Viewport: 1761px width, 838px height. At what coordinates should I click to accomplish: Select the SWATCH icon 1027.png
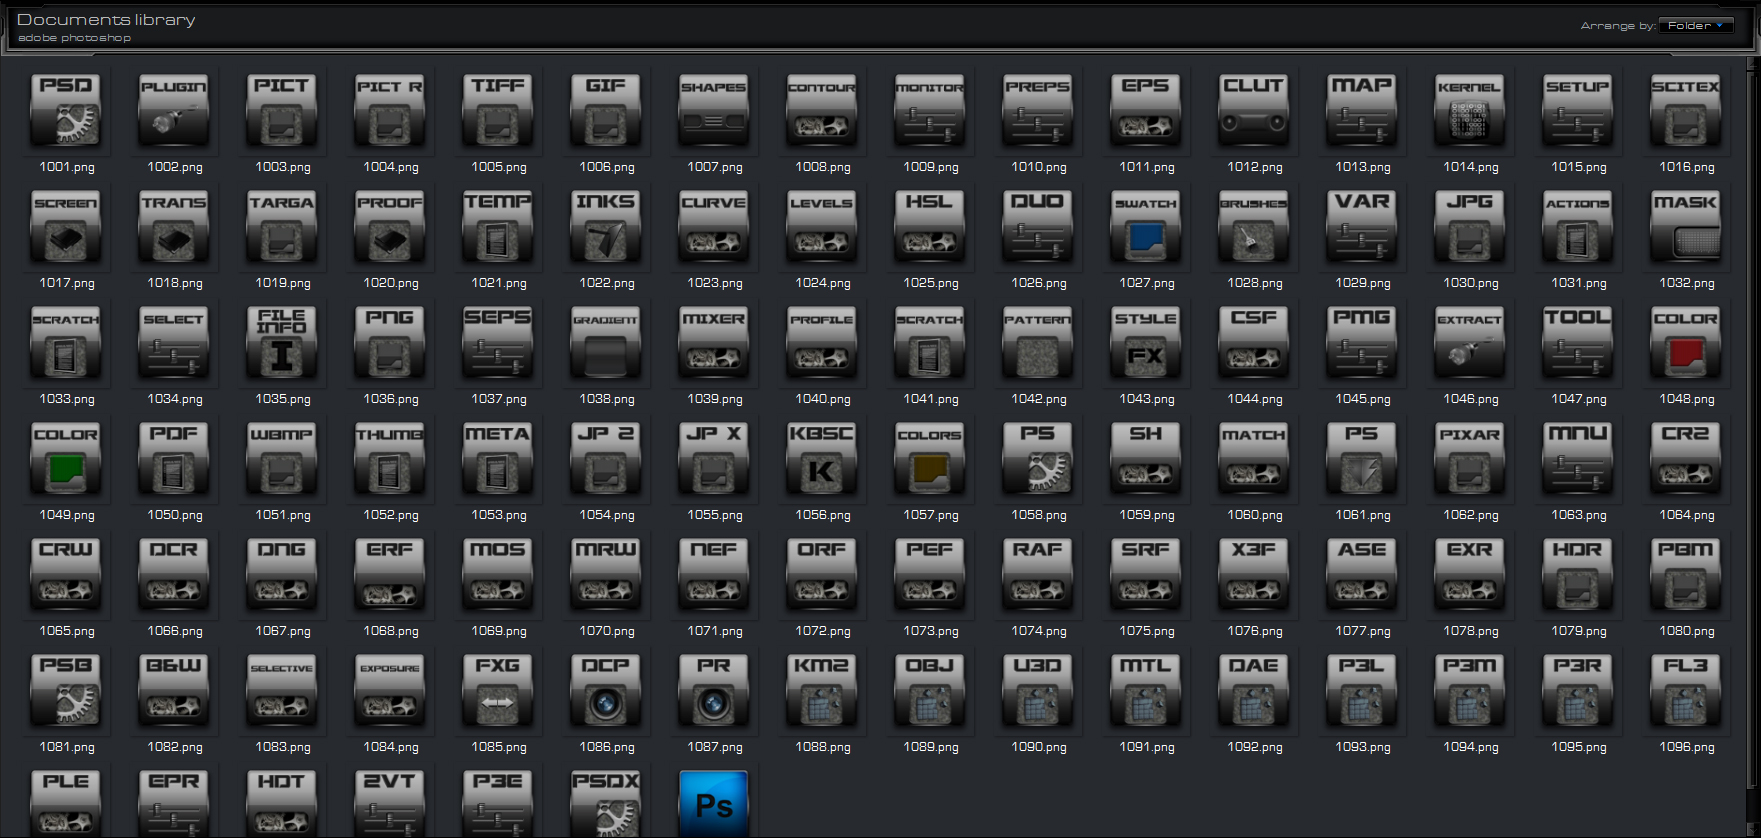click(x=1146, y=226)
